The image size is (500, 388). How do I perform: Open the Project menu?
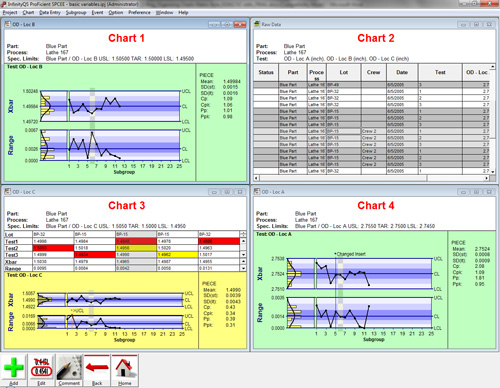(x=10, y=13)
